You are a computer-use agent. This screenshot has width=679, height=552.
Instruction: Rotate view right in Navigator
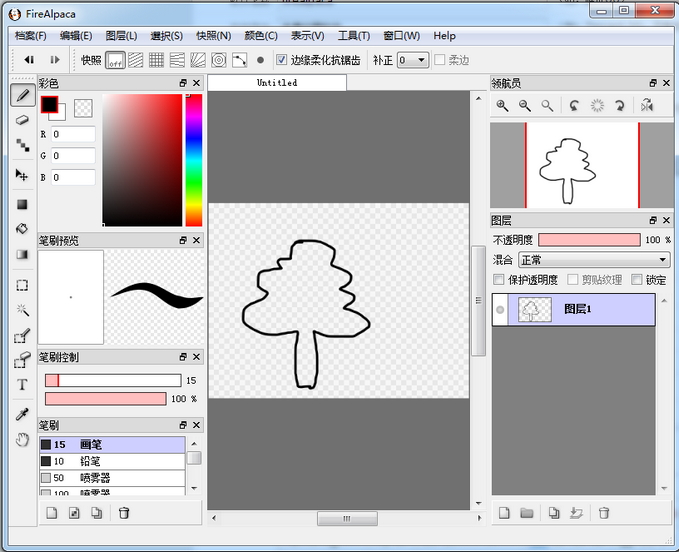[620, 105]
